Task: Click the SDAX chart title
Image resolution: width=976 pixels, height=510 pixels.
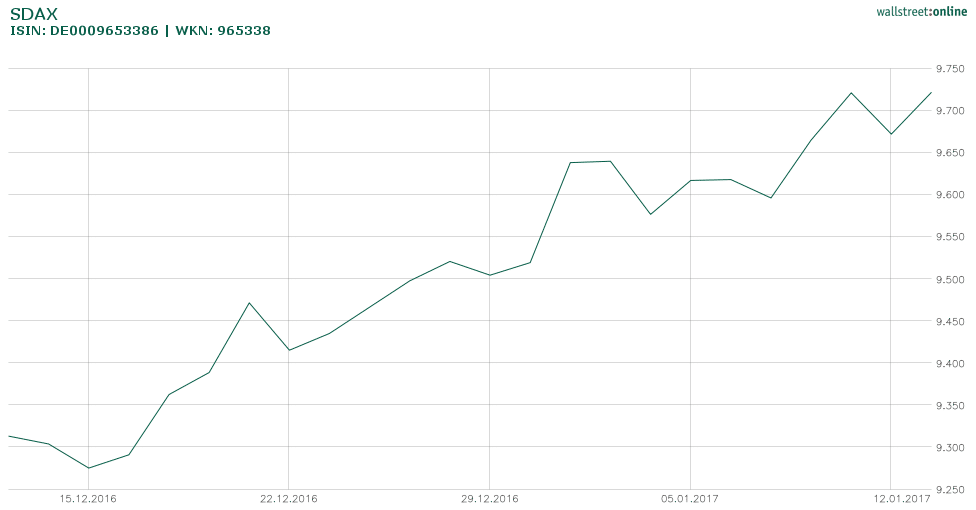Action: point(33,14)
